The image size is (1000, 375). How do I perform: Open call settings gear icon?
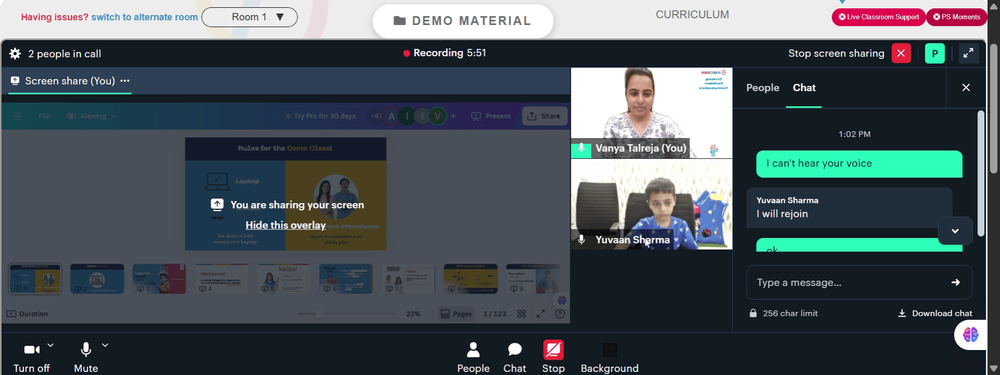pyautogui.click(x=15, y=54)
